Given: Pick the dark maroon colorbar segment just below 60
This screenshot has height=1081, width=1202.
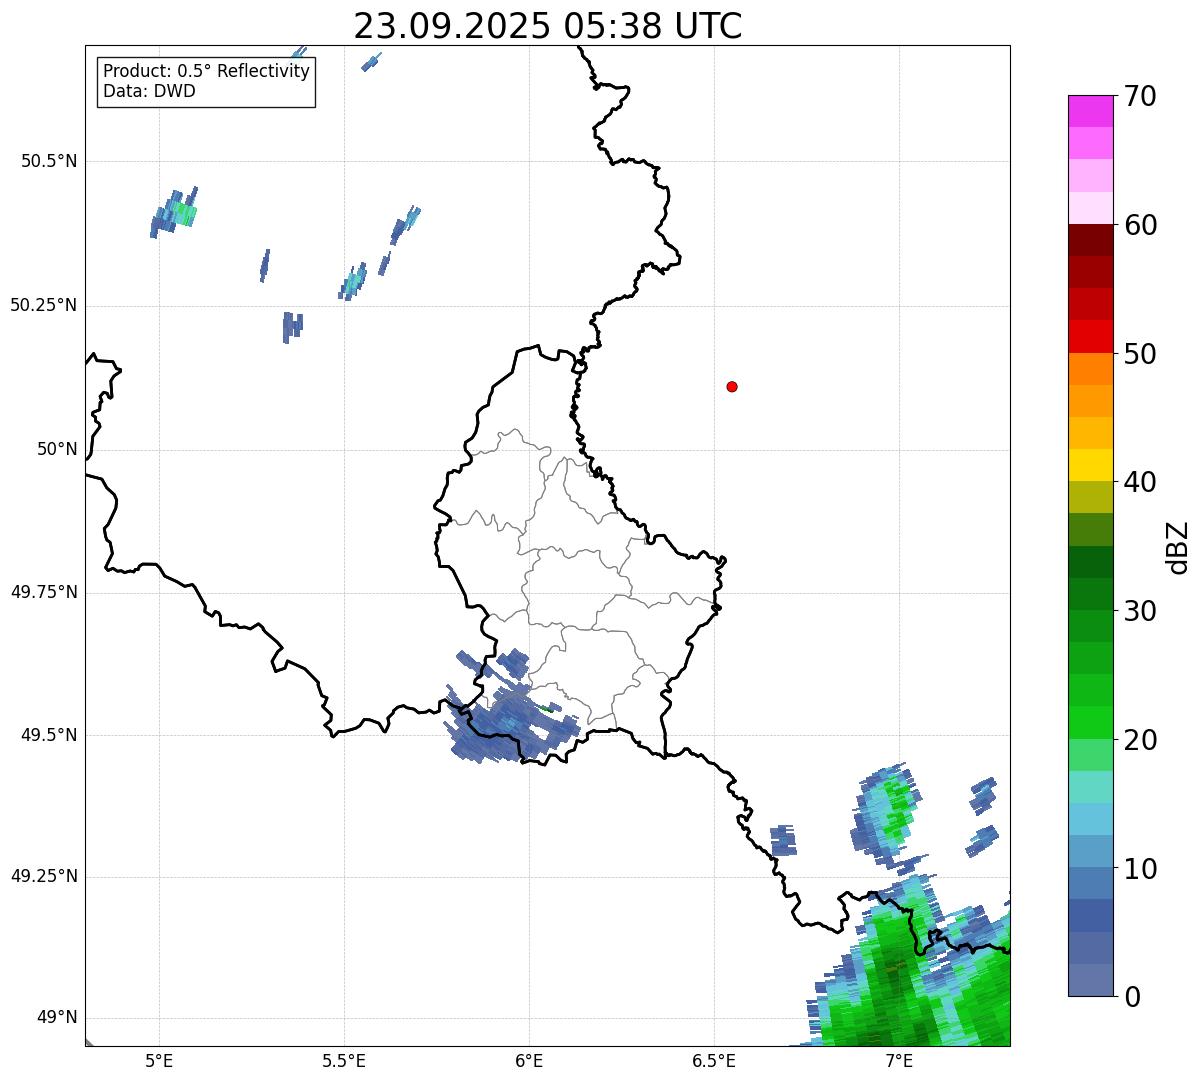Looking at the screenshot, I should pyautogui.click(x=1091, y=240).
